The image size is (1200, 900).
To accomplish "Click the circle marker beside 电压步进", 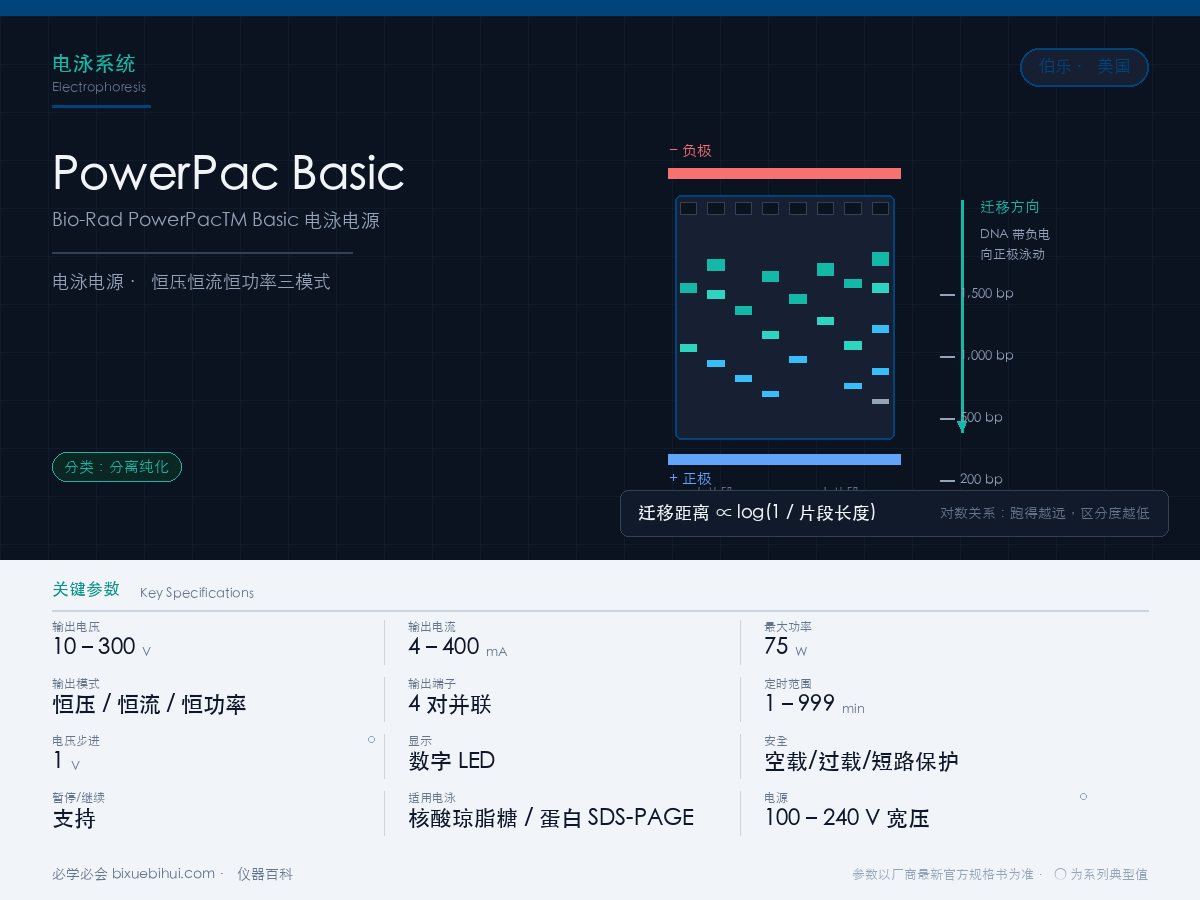I will [x=371, y=740].
